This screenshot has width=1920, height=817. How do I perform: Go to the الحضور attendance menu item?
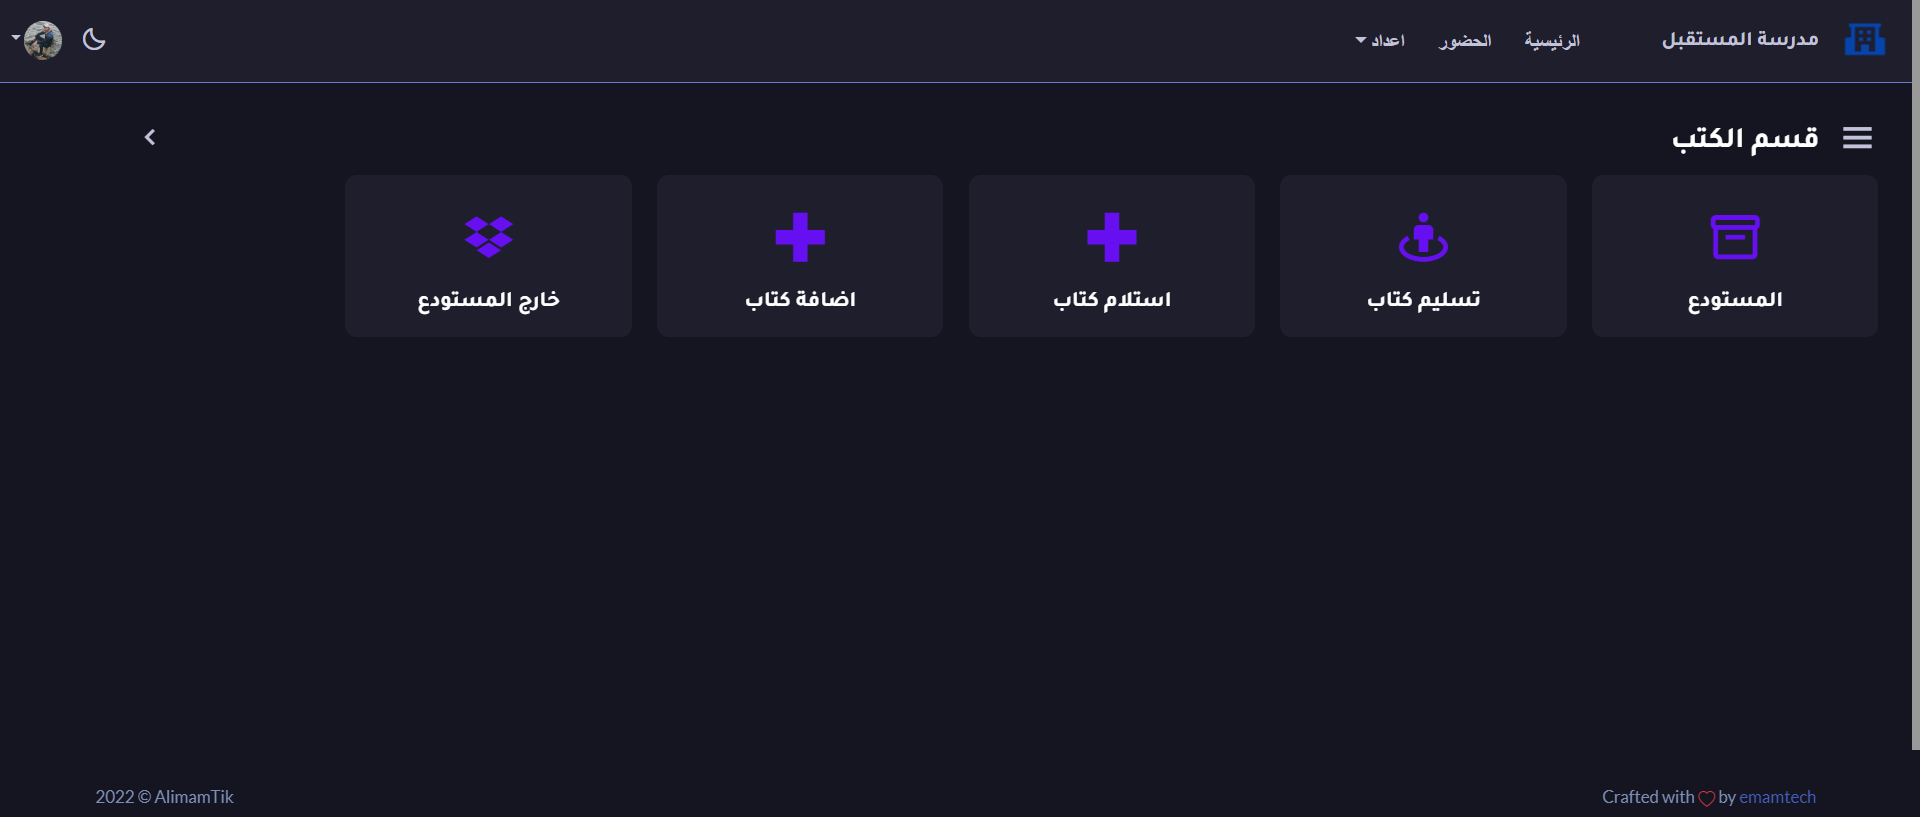coord(1465,41)
